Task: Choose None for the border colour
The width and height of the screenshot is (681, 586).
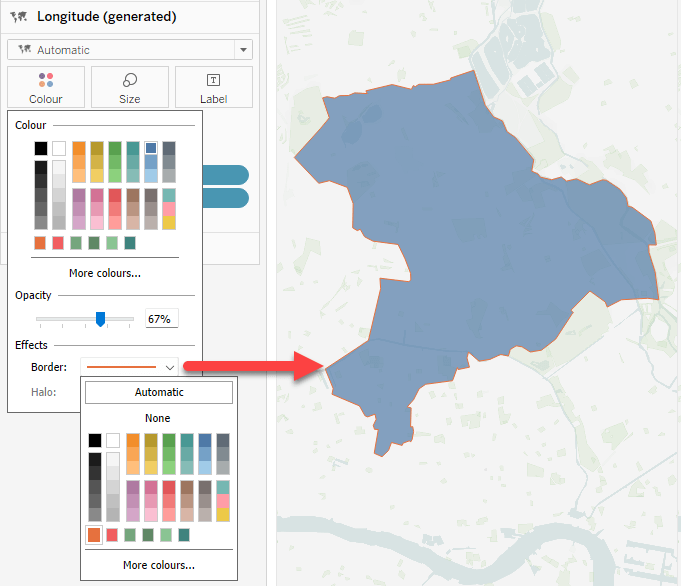Action: (157, 418)
